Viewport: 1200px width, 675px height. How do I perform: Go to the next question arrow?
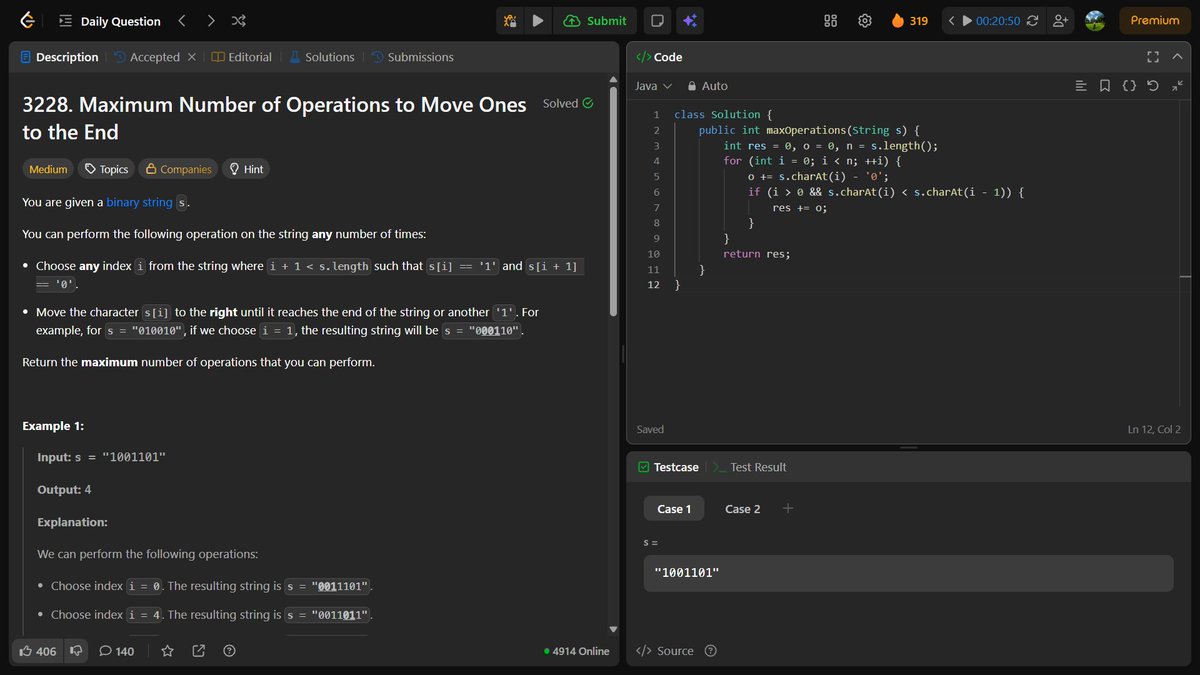click(x=210, y=20)
